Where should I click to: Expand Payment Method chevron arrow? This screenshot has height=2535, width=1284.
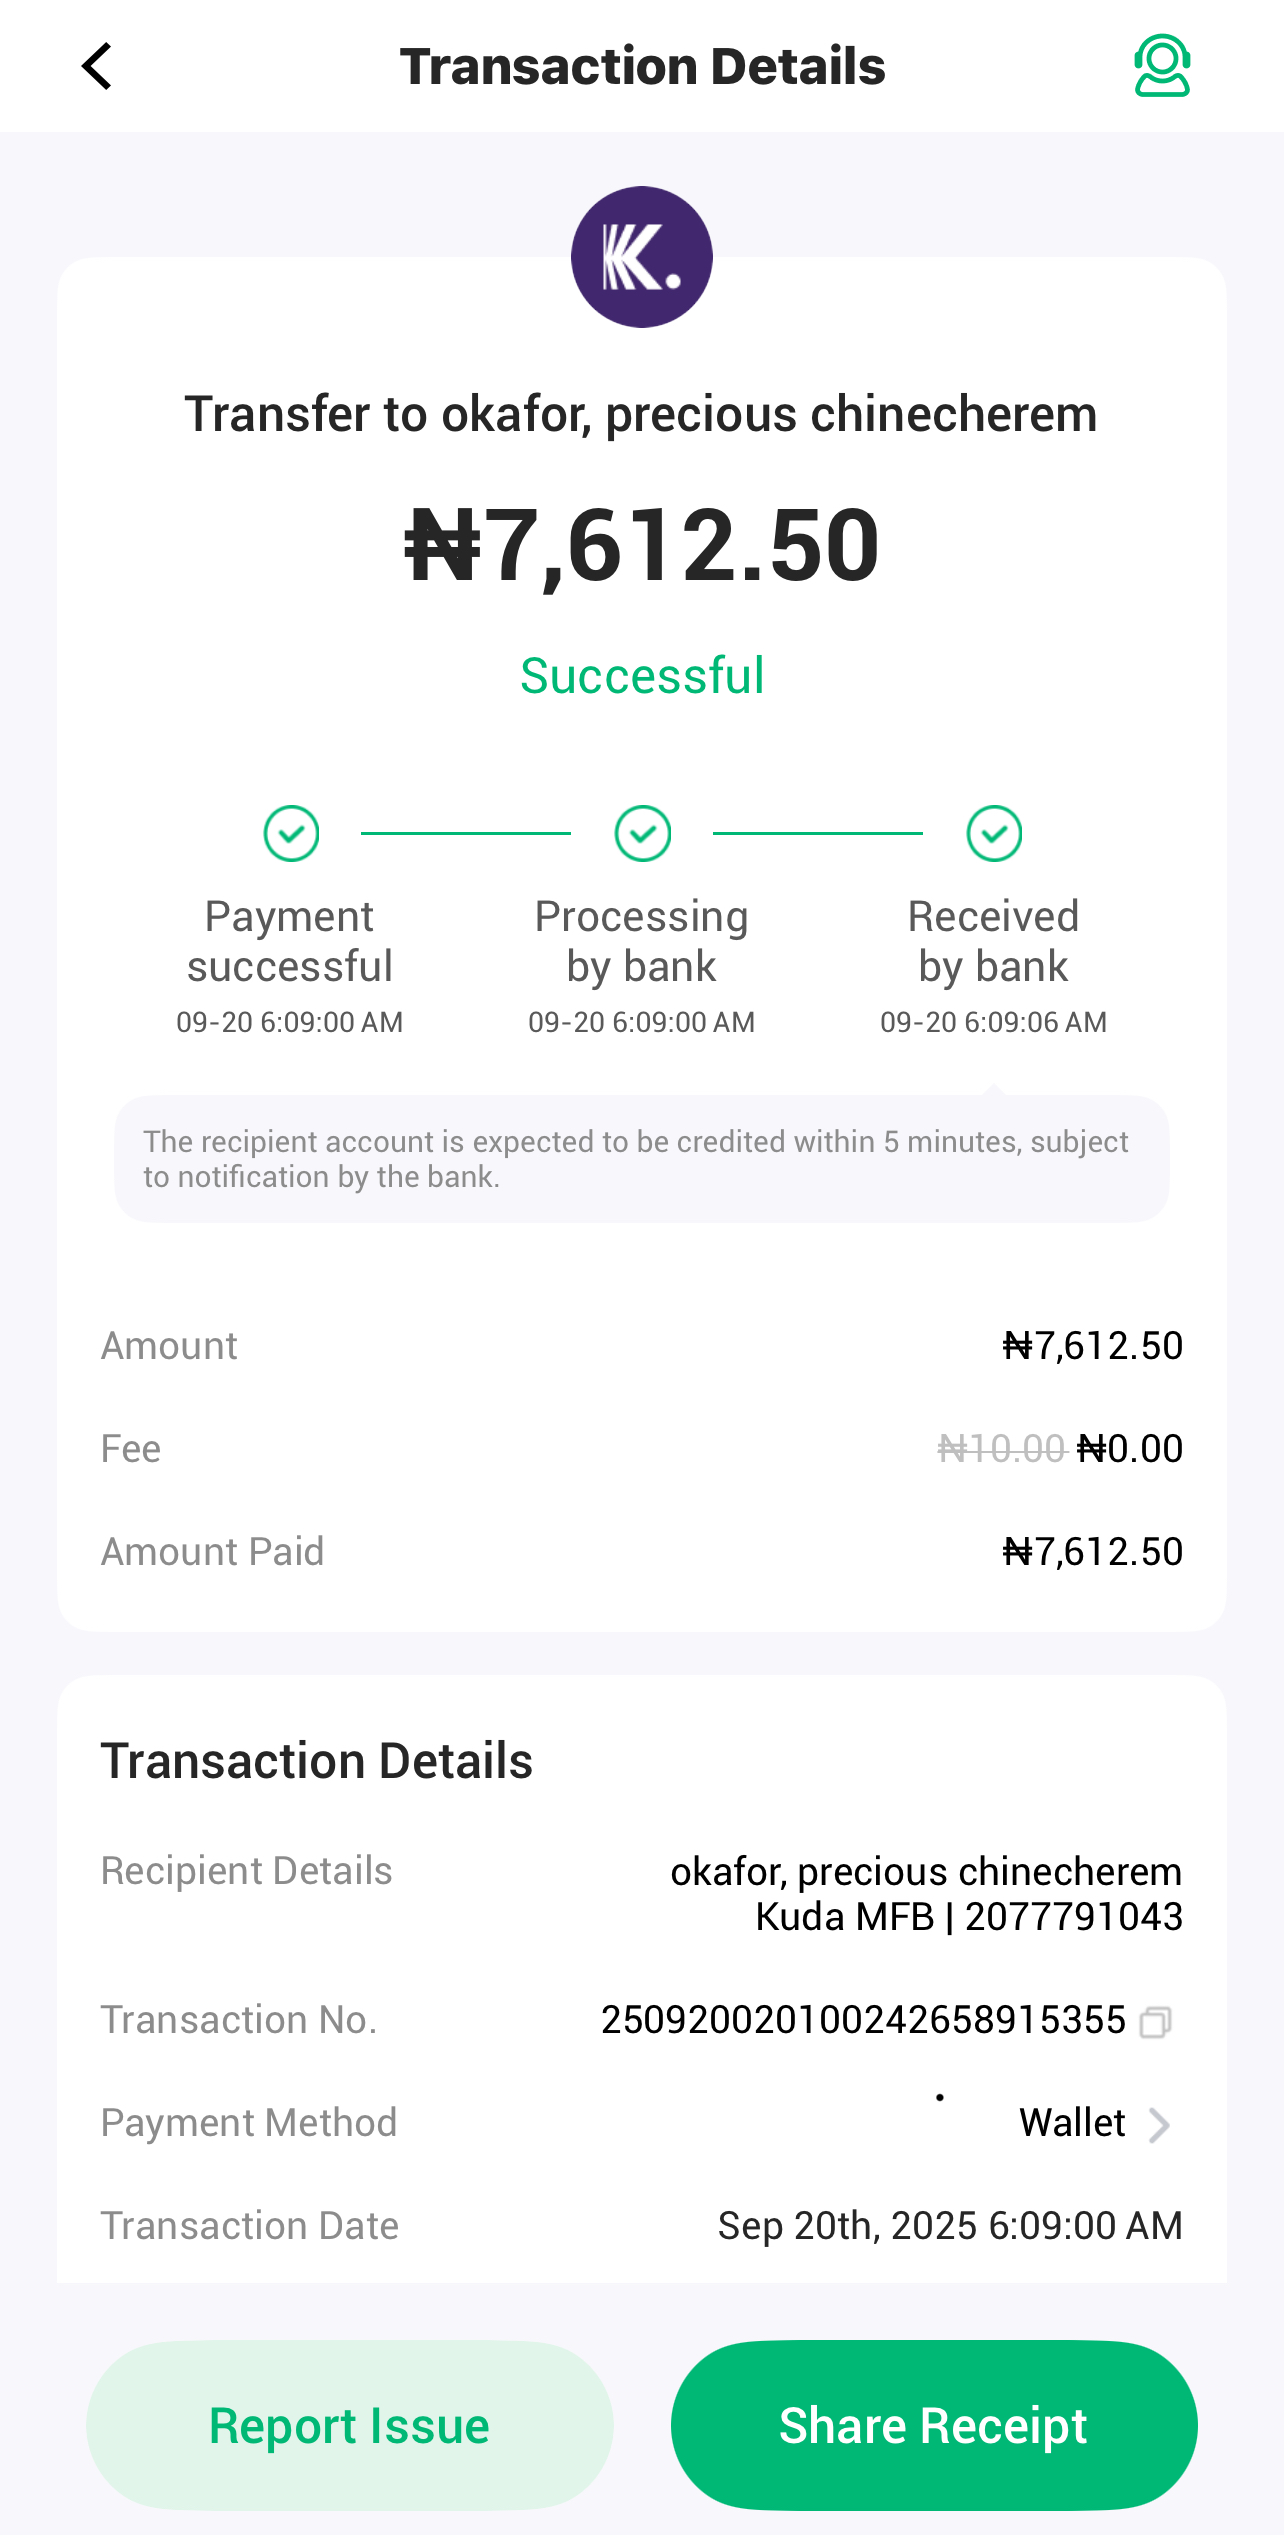[x=1159, y=2125]
